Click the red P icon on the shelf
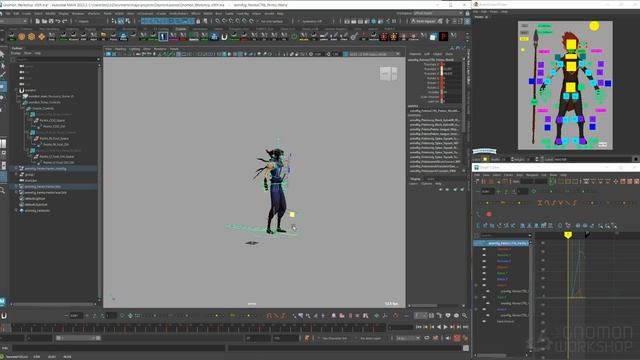The image size is (640, 360). [x=443, y=37]
